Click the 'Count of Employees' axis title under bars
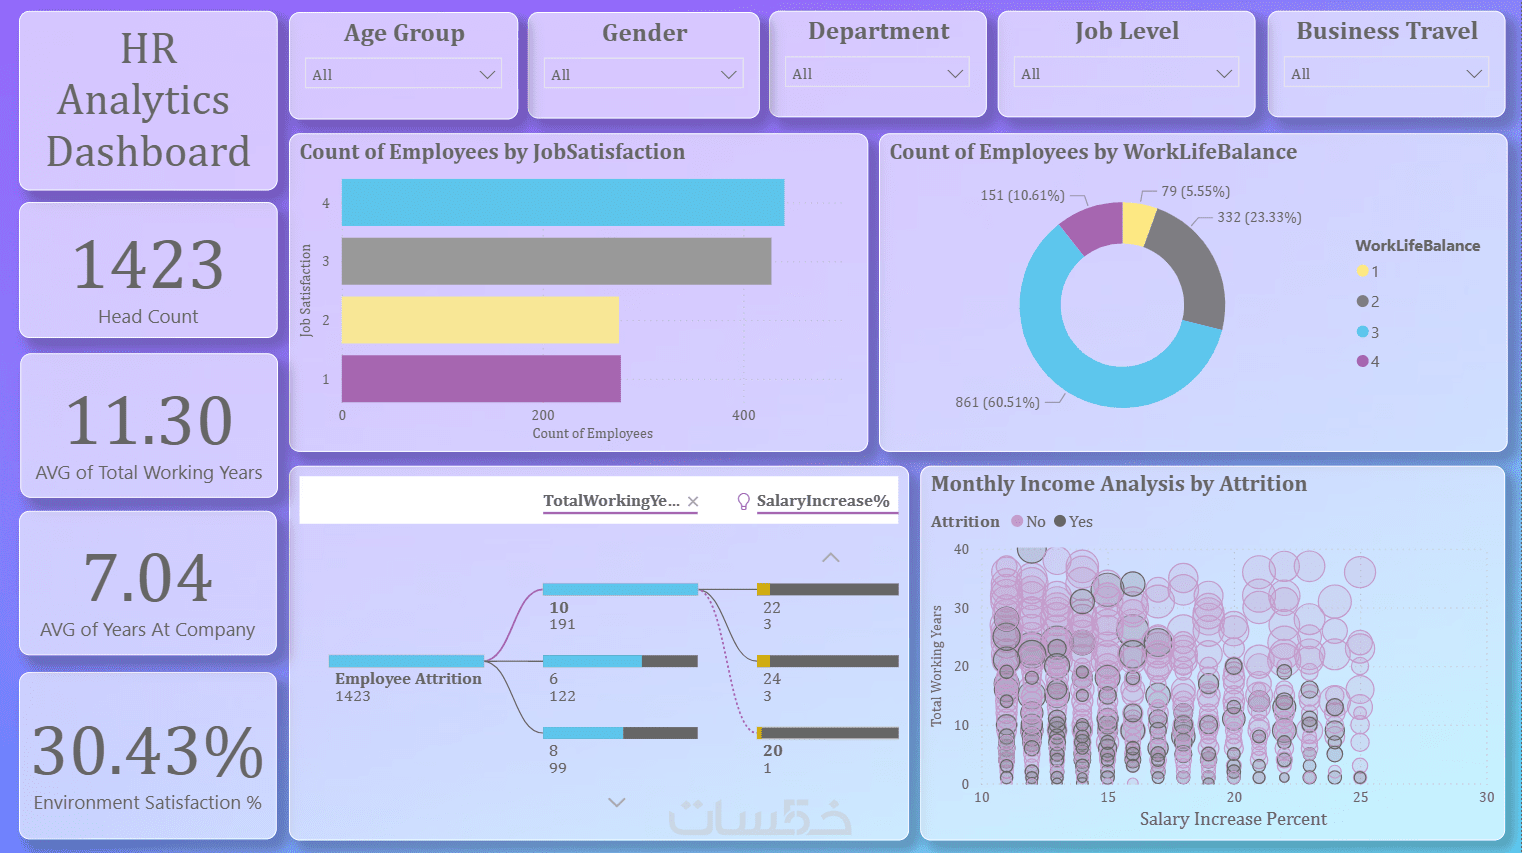Viewport: 1522px width, 853px height. (592, 433)
